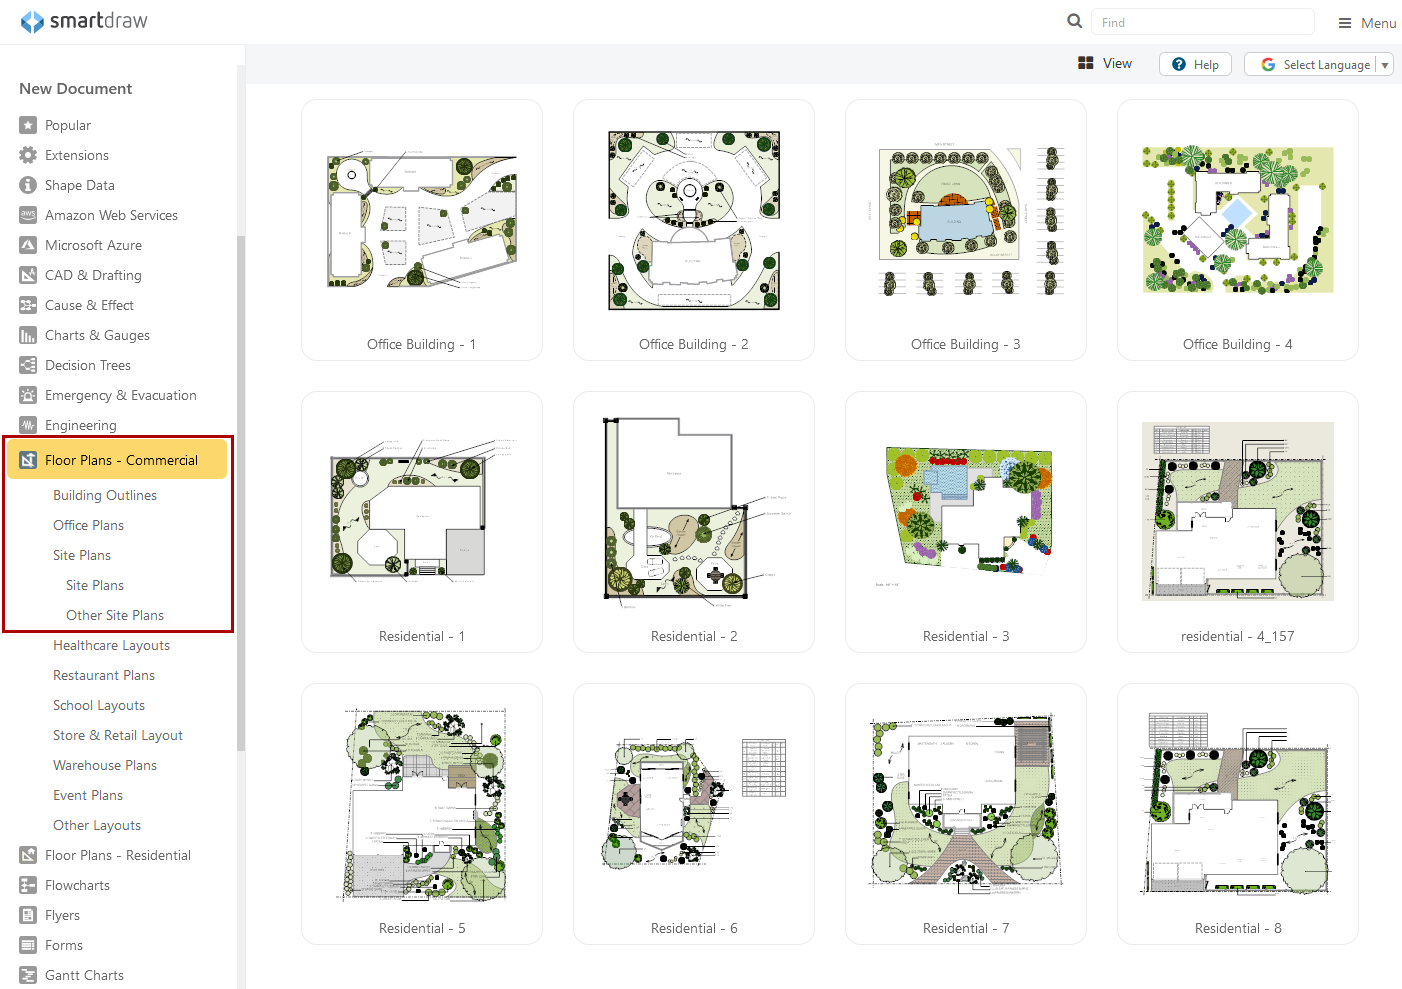Open the Office Building - 4 template
Screen dimensions: 1402x989
point(1237,230)
